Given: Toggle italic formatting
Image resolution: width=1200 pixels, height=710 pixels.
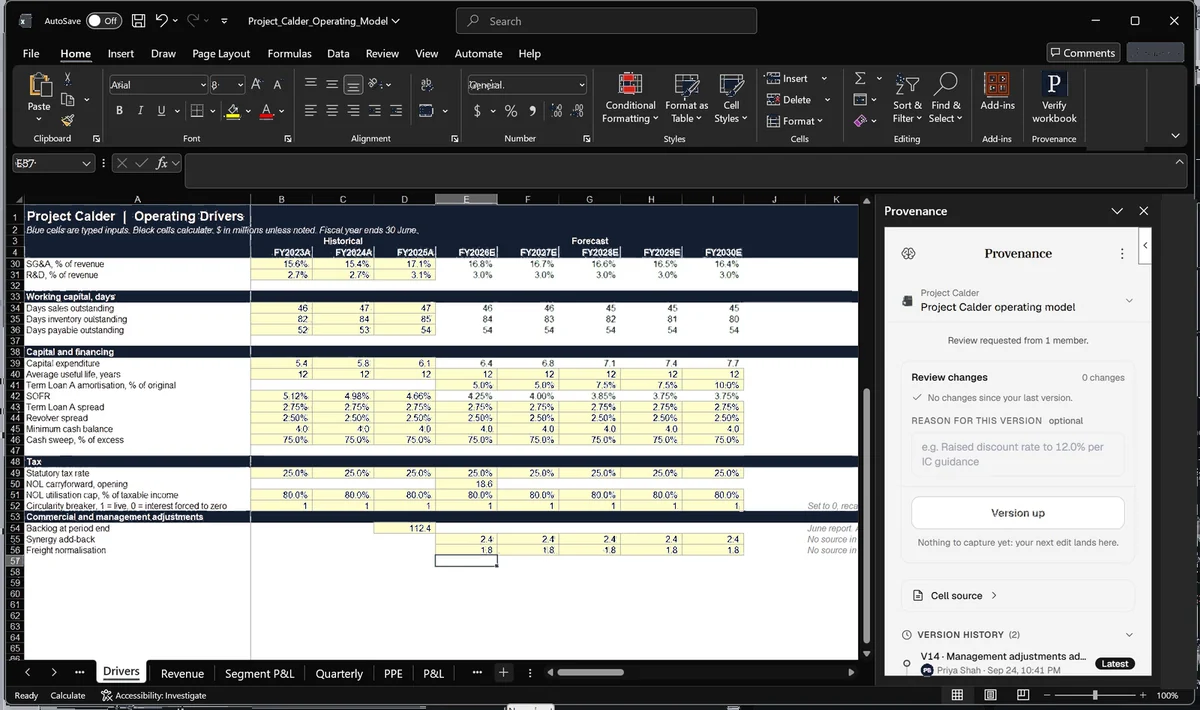Looking at the screenshot, I should click(140, 110).
